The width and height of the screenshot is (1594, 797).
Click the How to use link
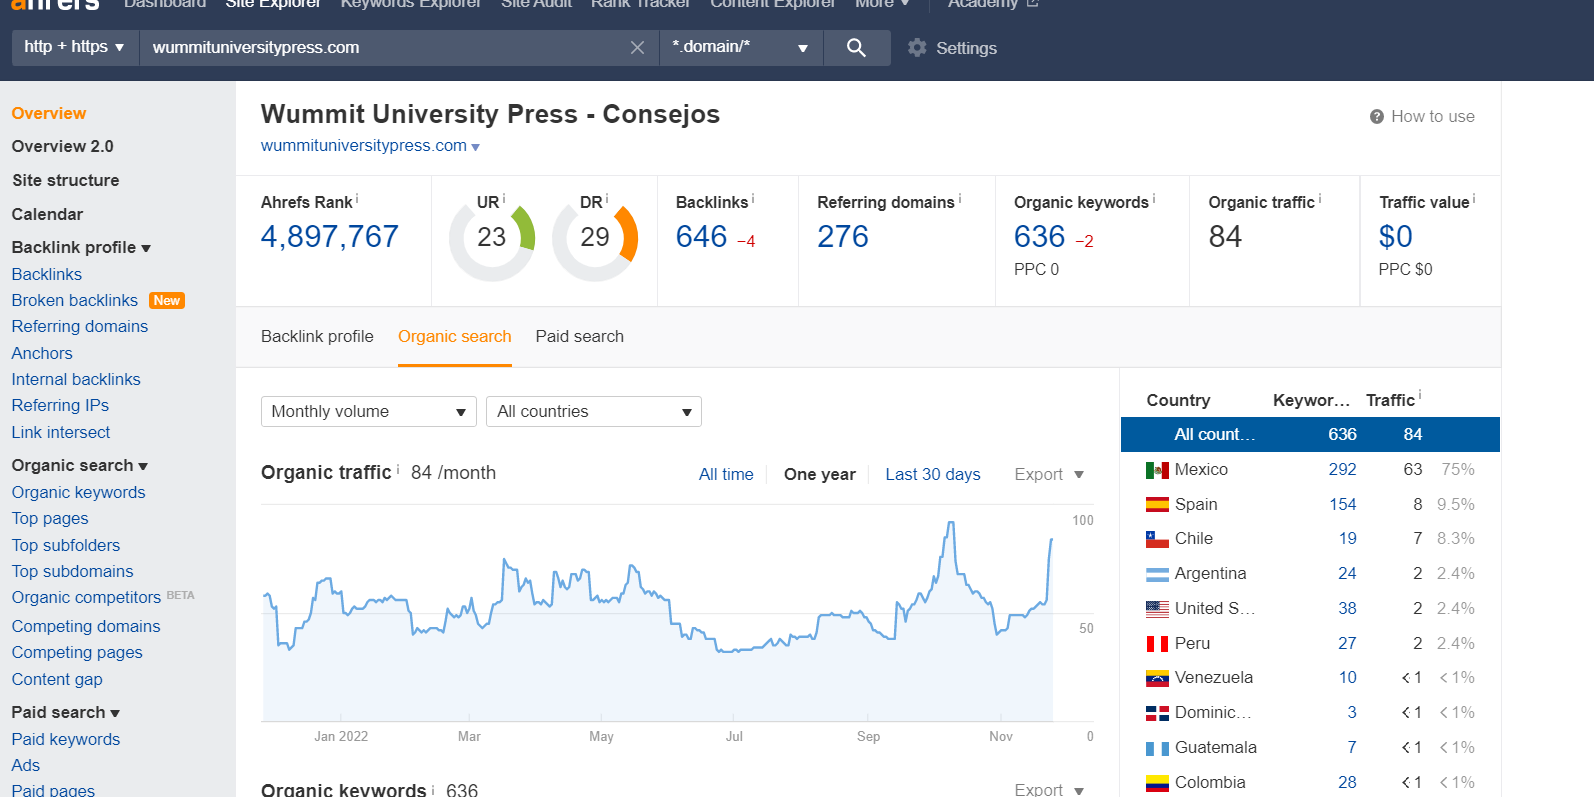(1433, 117)
